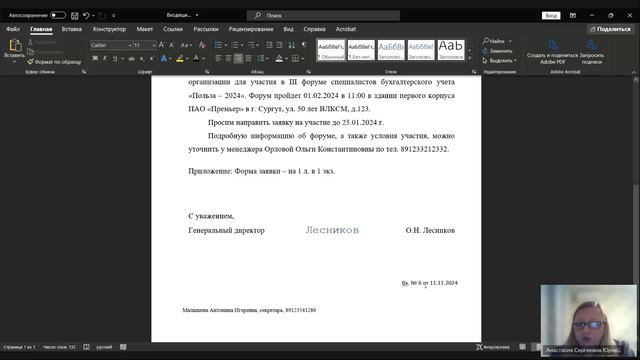Switch to the Вставка tab
This screenshot has width=640, height=360.
[72, 29]
